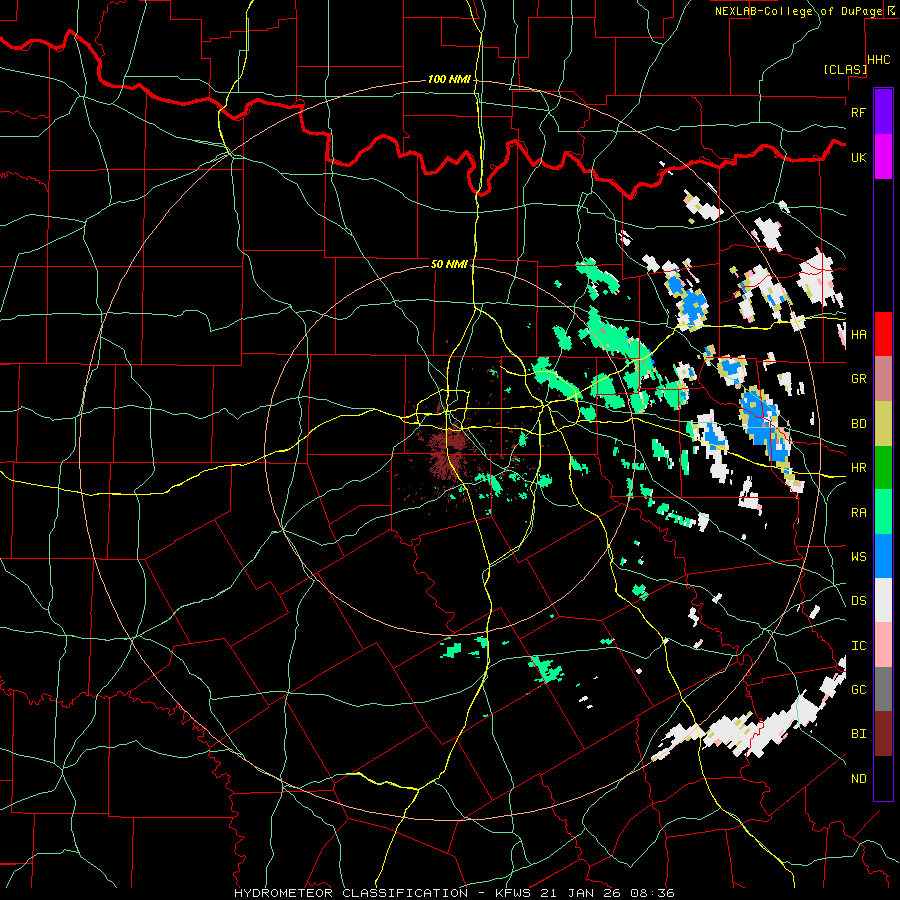Click the 'RA' legend label

(x=858, y=513)
